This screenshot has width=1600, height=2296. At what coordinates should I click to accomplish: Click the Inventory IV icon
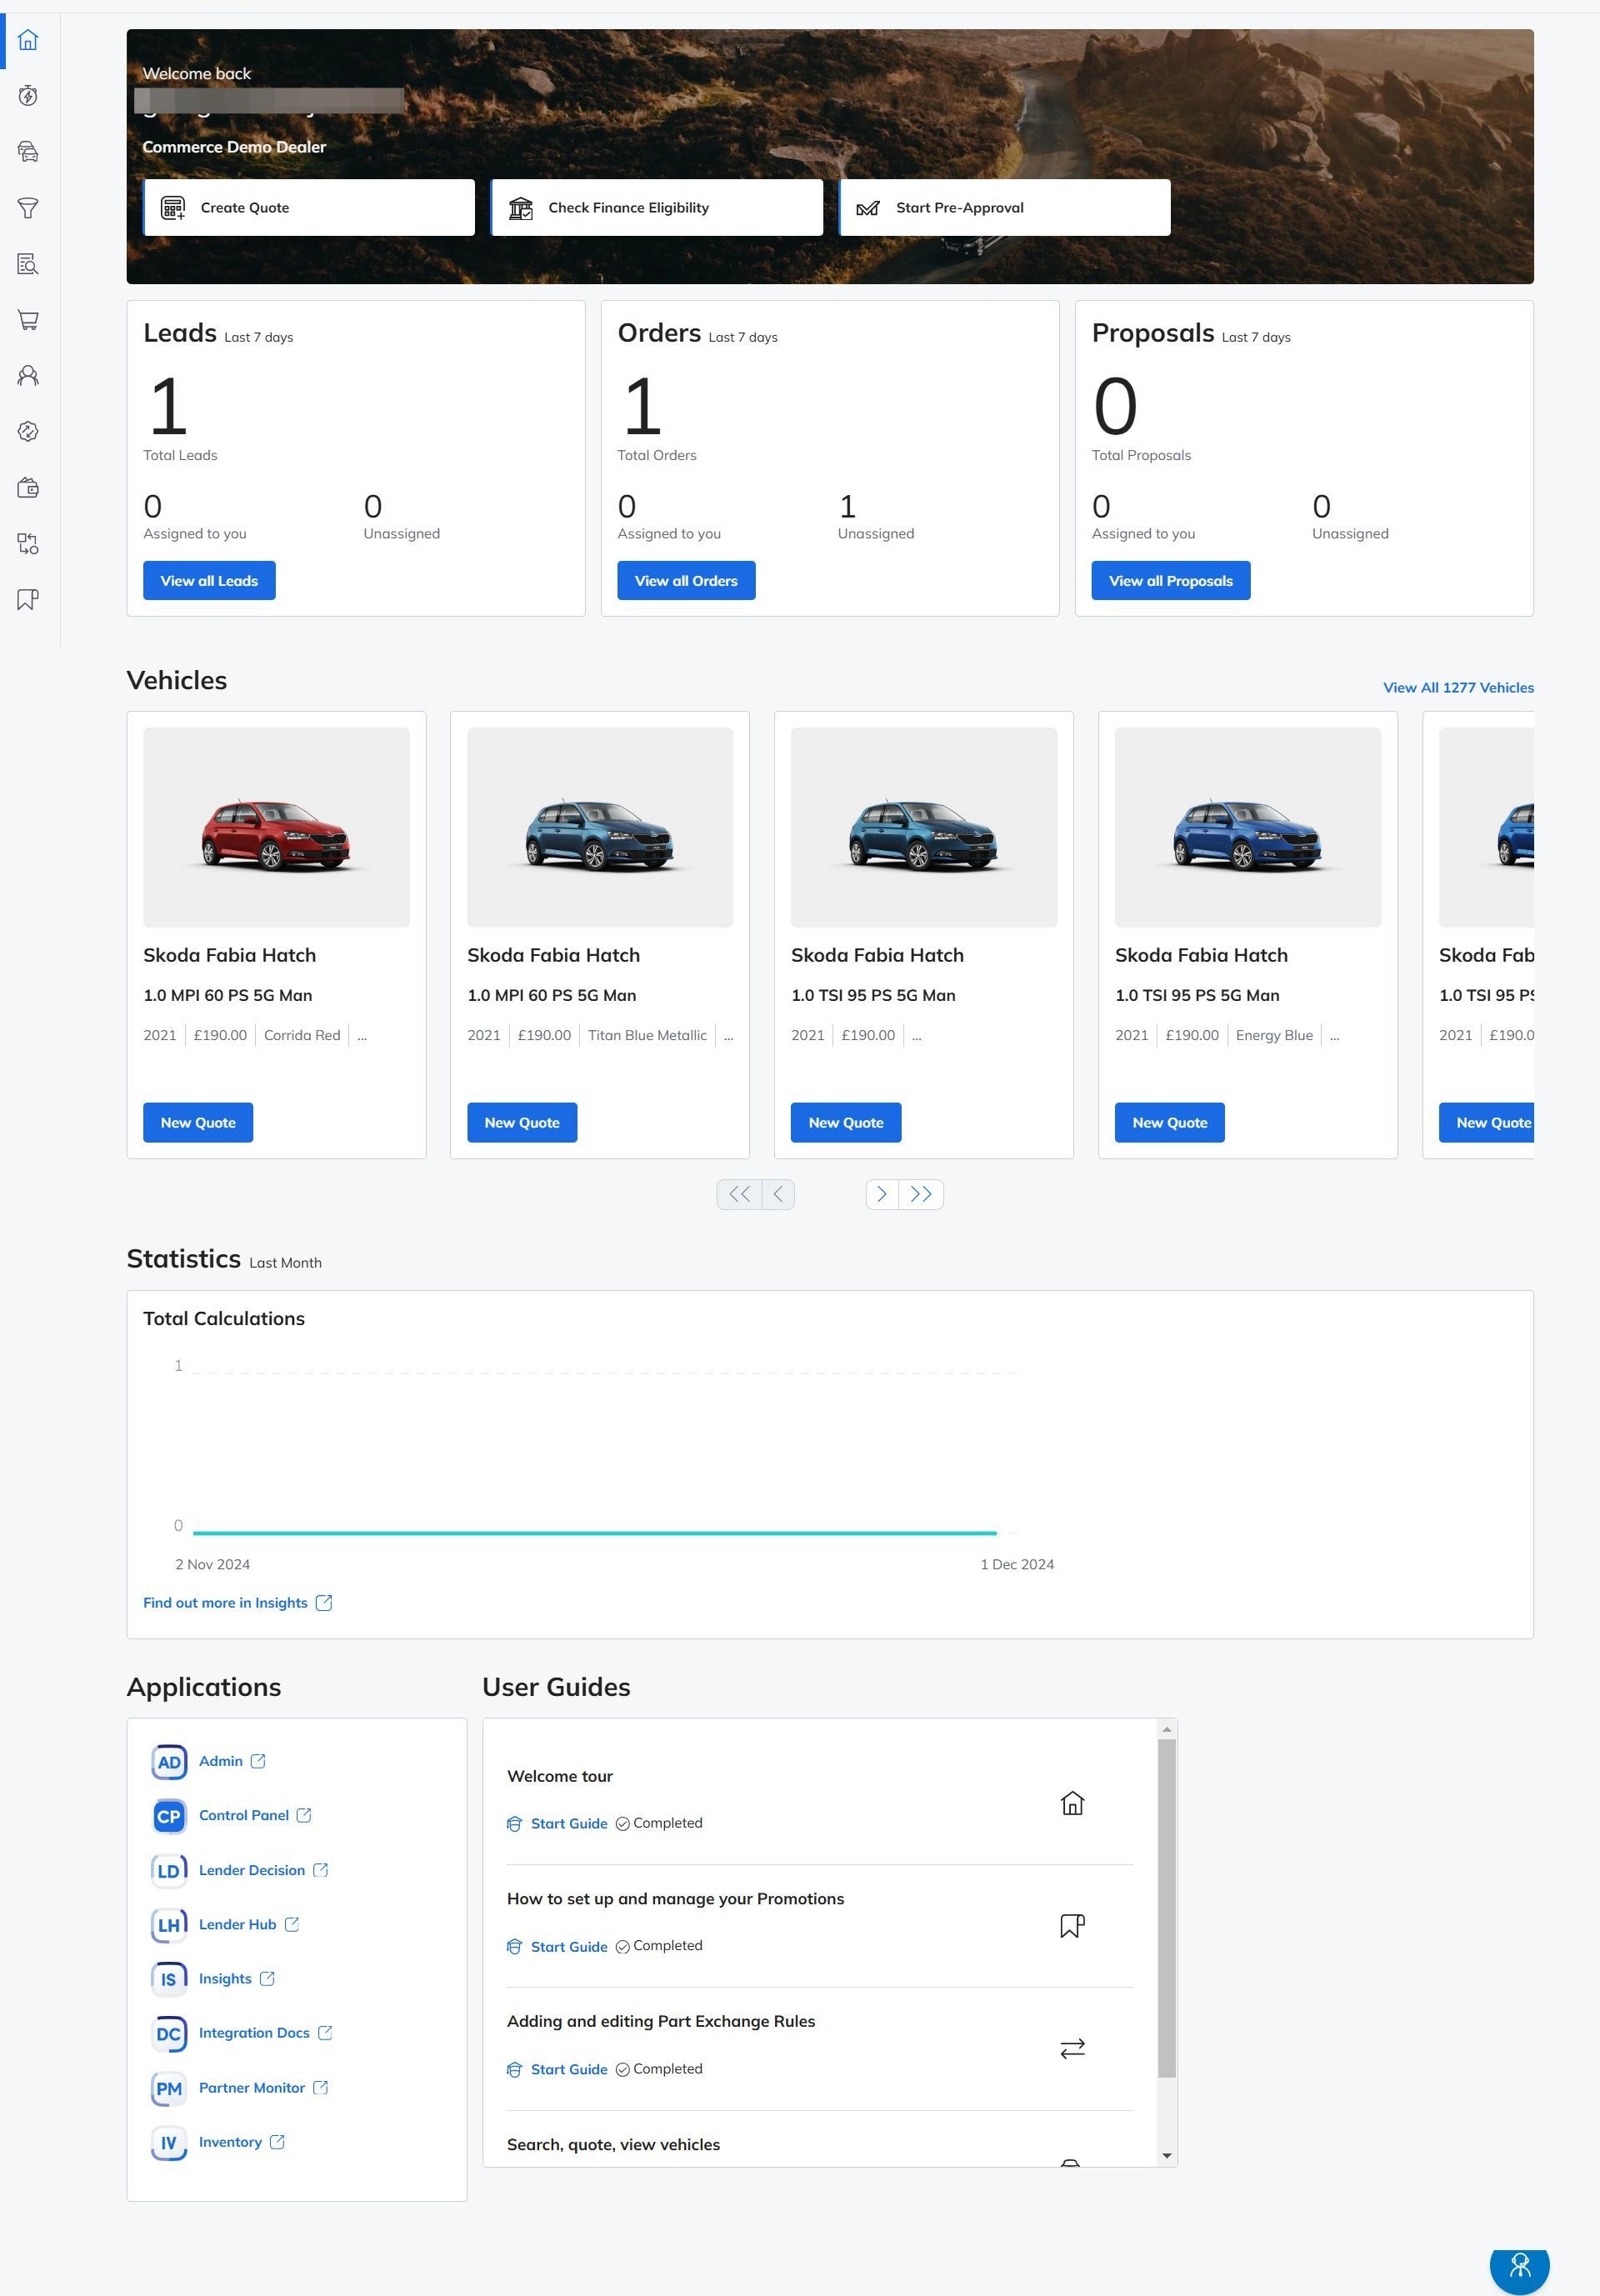[169, 2143]
